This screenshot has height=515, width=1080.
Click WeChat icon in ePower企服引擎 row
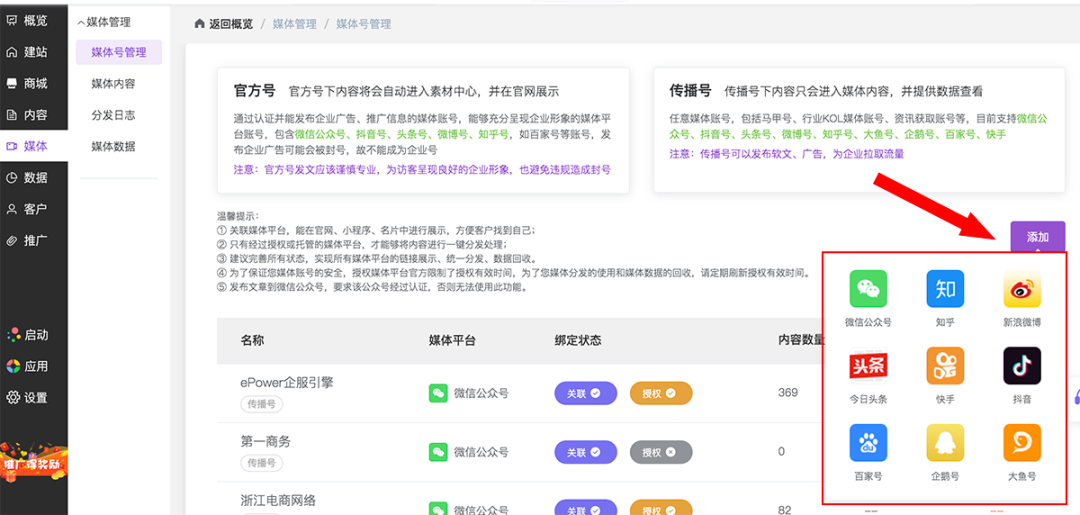pos(438,393)
